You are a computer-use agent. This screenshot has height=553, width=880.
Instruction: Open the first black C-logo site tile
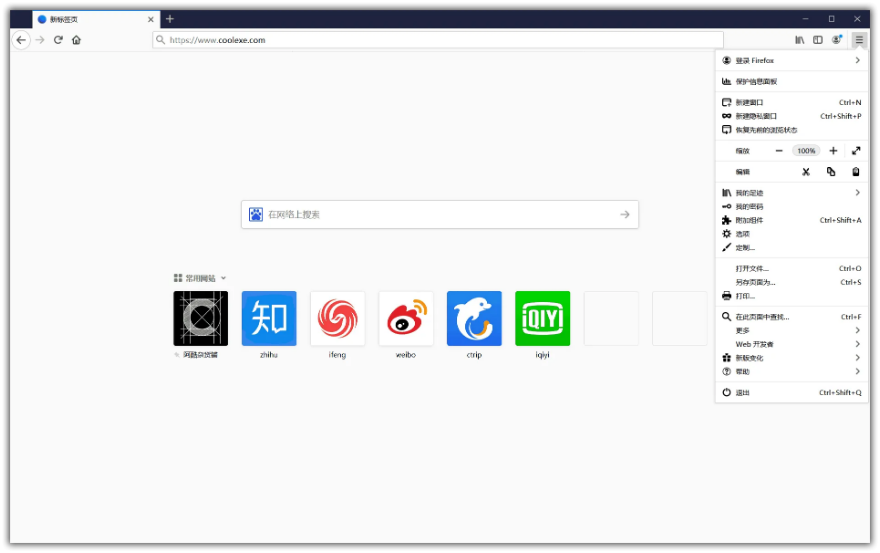(x=200, y=318)
